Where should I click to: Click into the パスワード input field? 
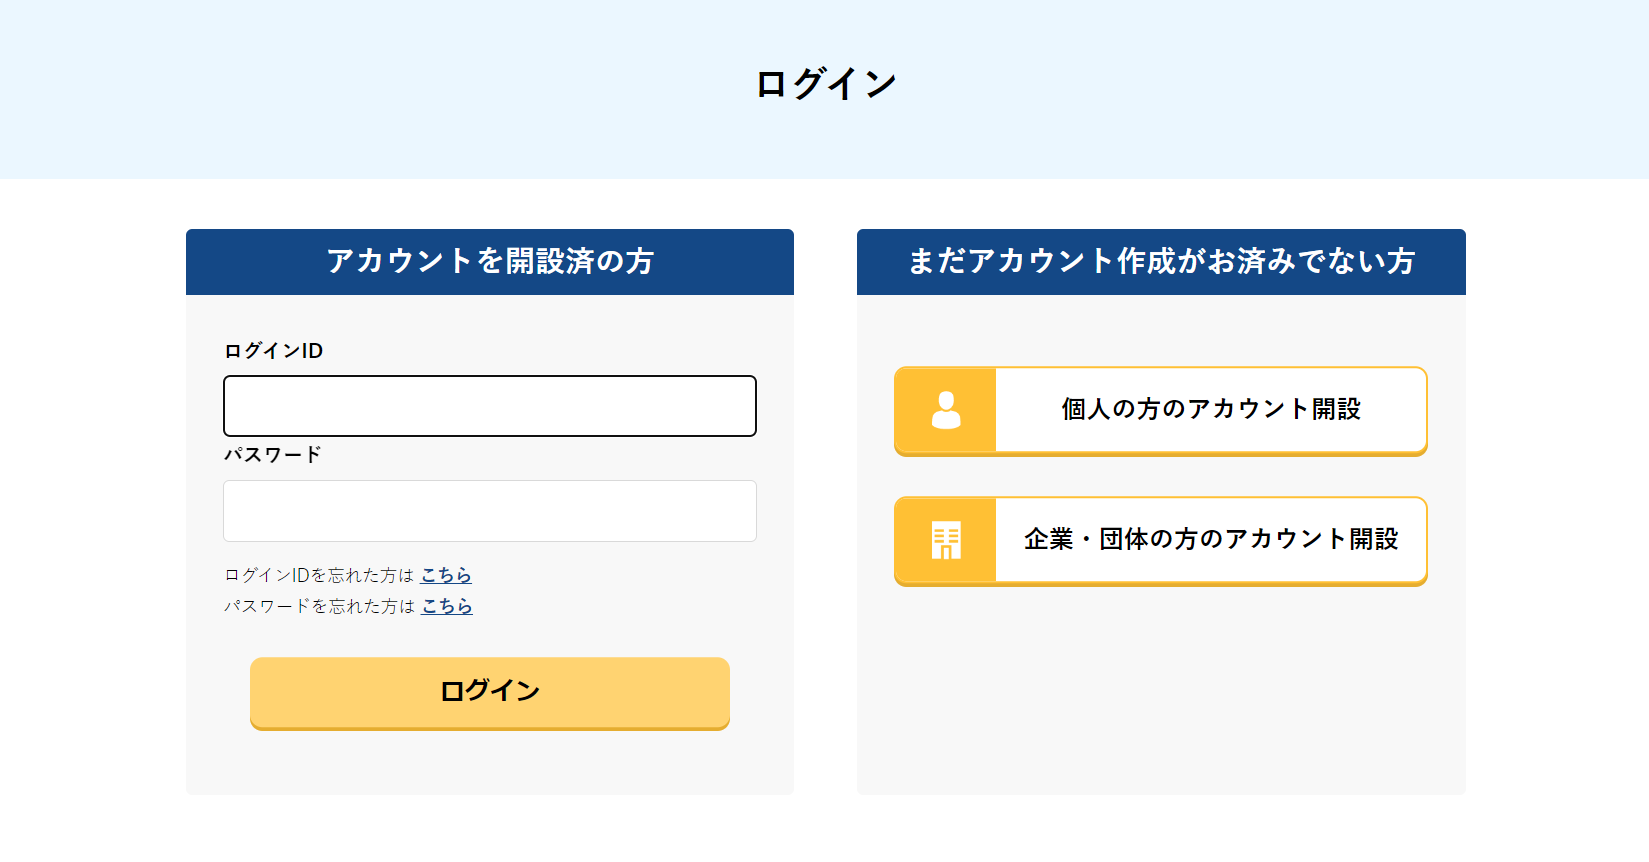point(490,511)
